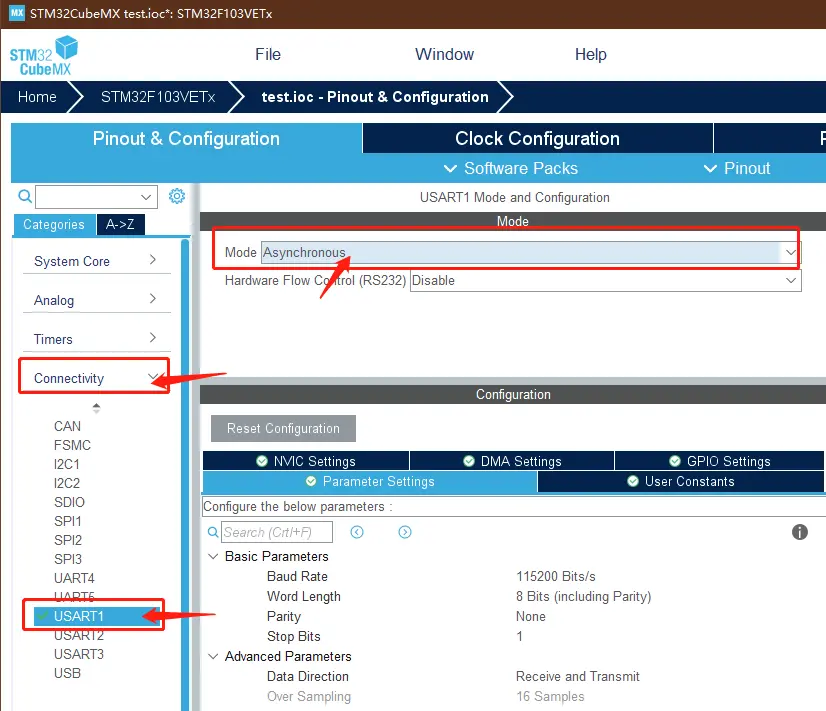The height and width of the screenshot is (711, 826).
Task: Expand the Timers category
Action: tap(96, 339)
